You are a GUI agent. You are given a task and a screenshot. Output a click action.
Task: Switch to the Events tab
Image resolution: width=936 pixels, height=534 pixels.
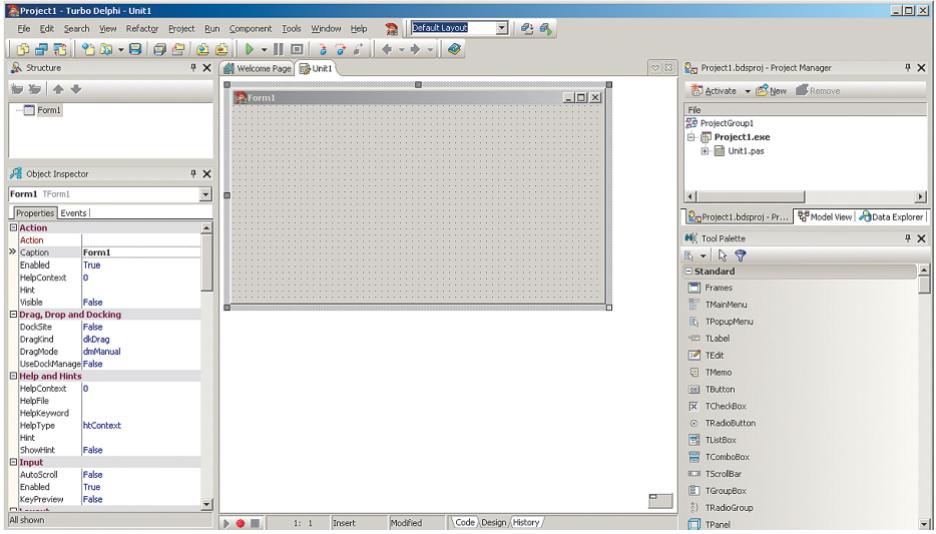[73, 213]
